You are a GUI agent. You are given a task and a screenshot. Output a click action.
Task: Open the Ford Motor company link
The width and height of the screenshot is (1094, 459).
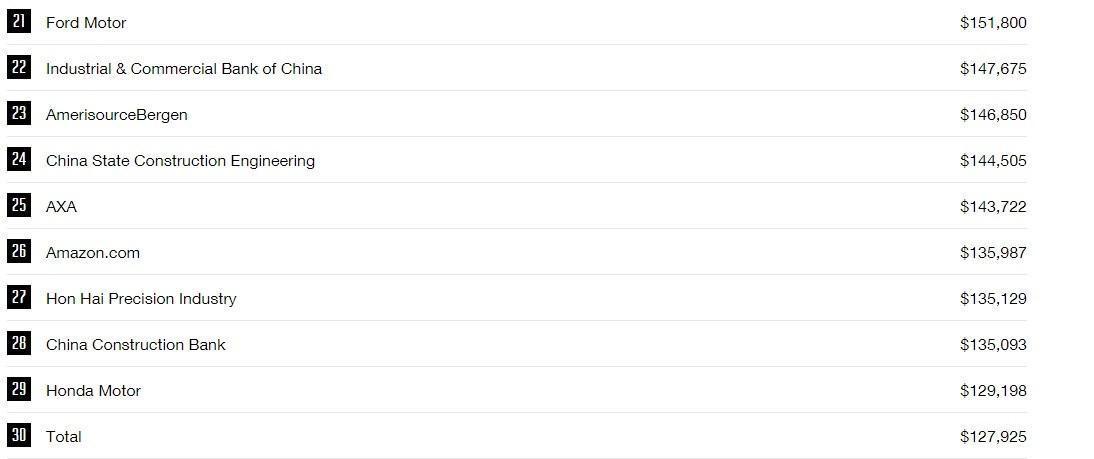(x=86, y=23)
